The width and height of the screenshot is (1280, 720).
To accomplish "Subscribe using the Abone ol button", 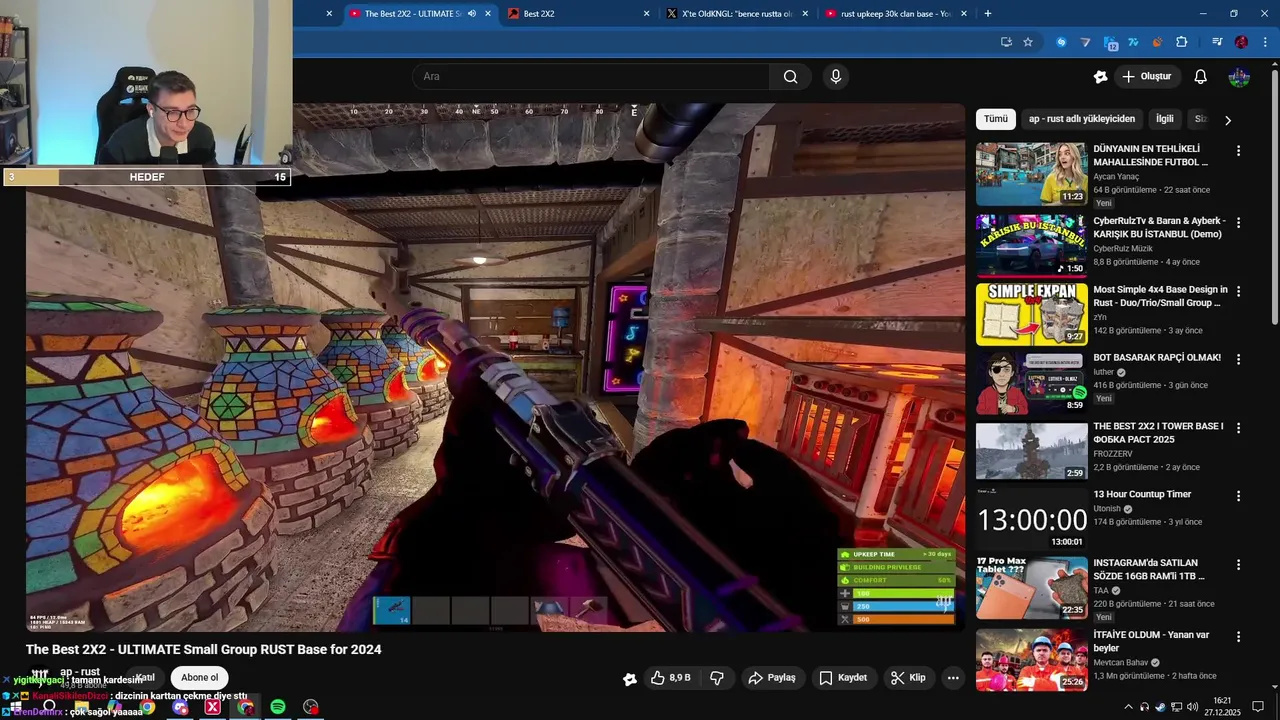I will [199, 677].
